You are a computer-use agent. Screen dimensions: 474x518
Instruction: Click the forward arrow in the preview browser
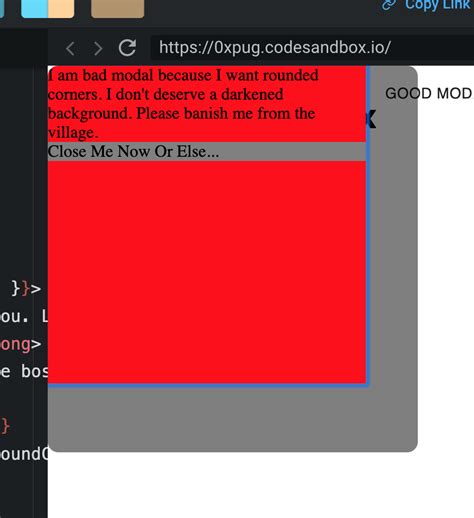click(98, 49)
